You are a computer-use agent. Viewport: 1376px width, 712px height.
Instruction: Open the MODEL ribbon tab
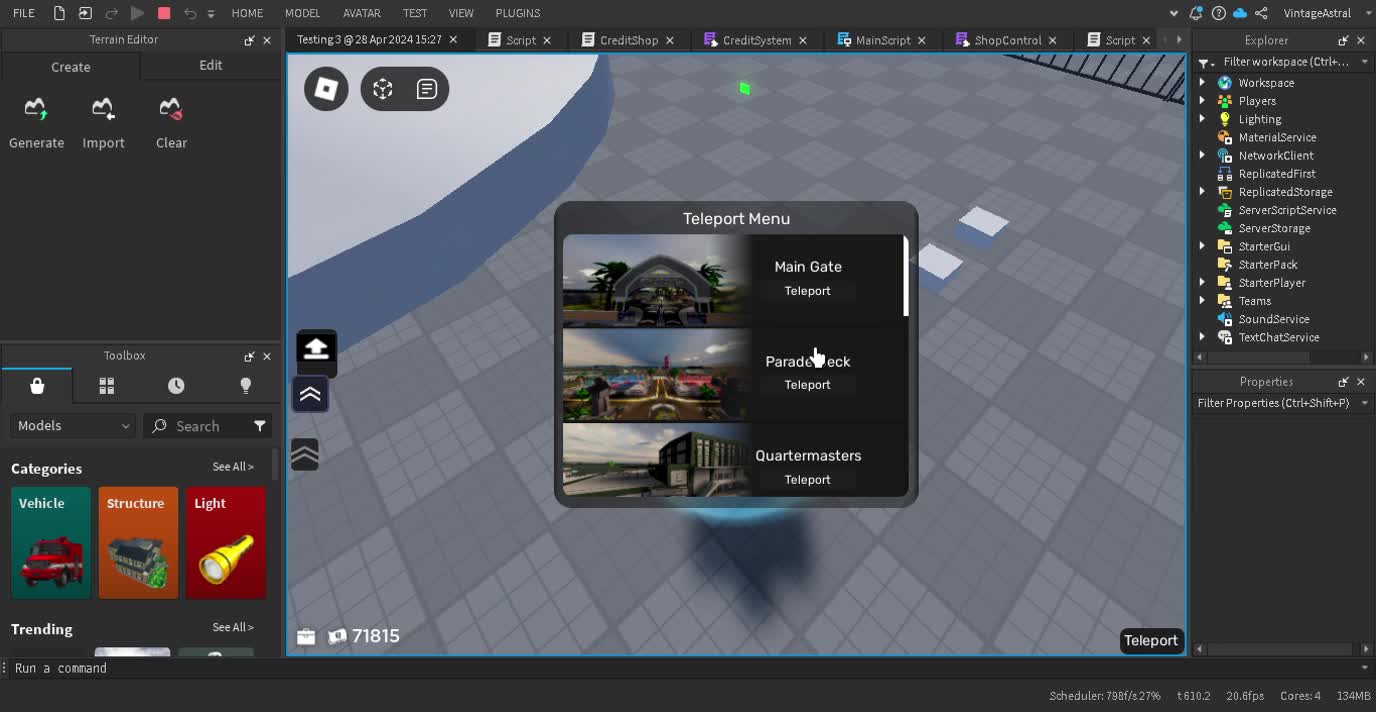[302, 13]
